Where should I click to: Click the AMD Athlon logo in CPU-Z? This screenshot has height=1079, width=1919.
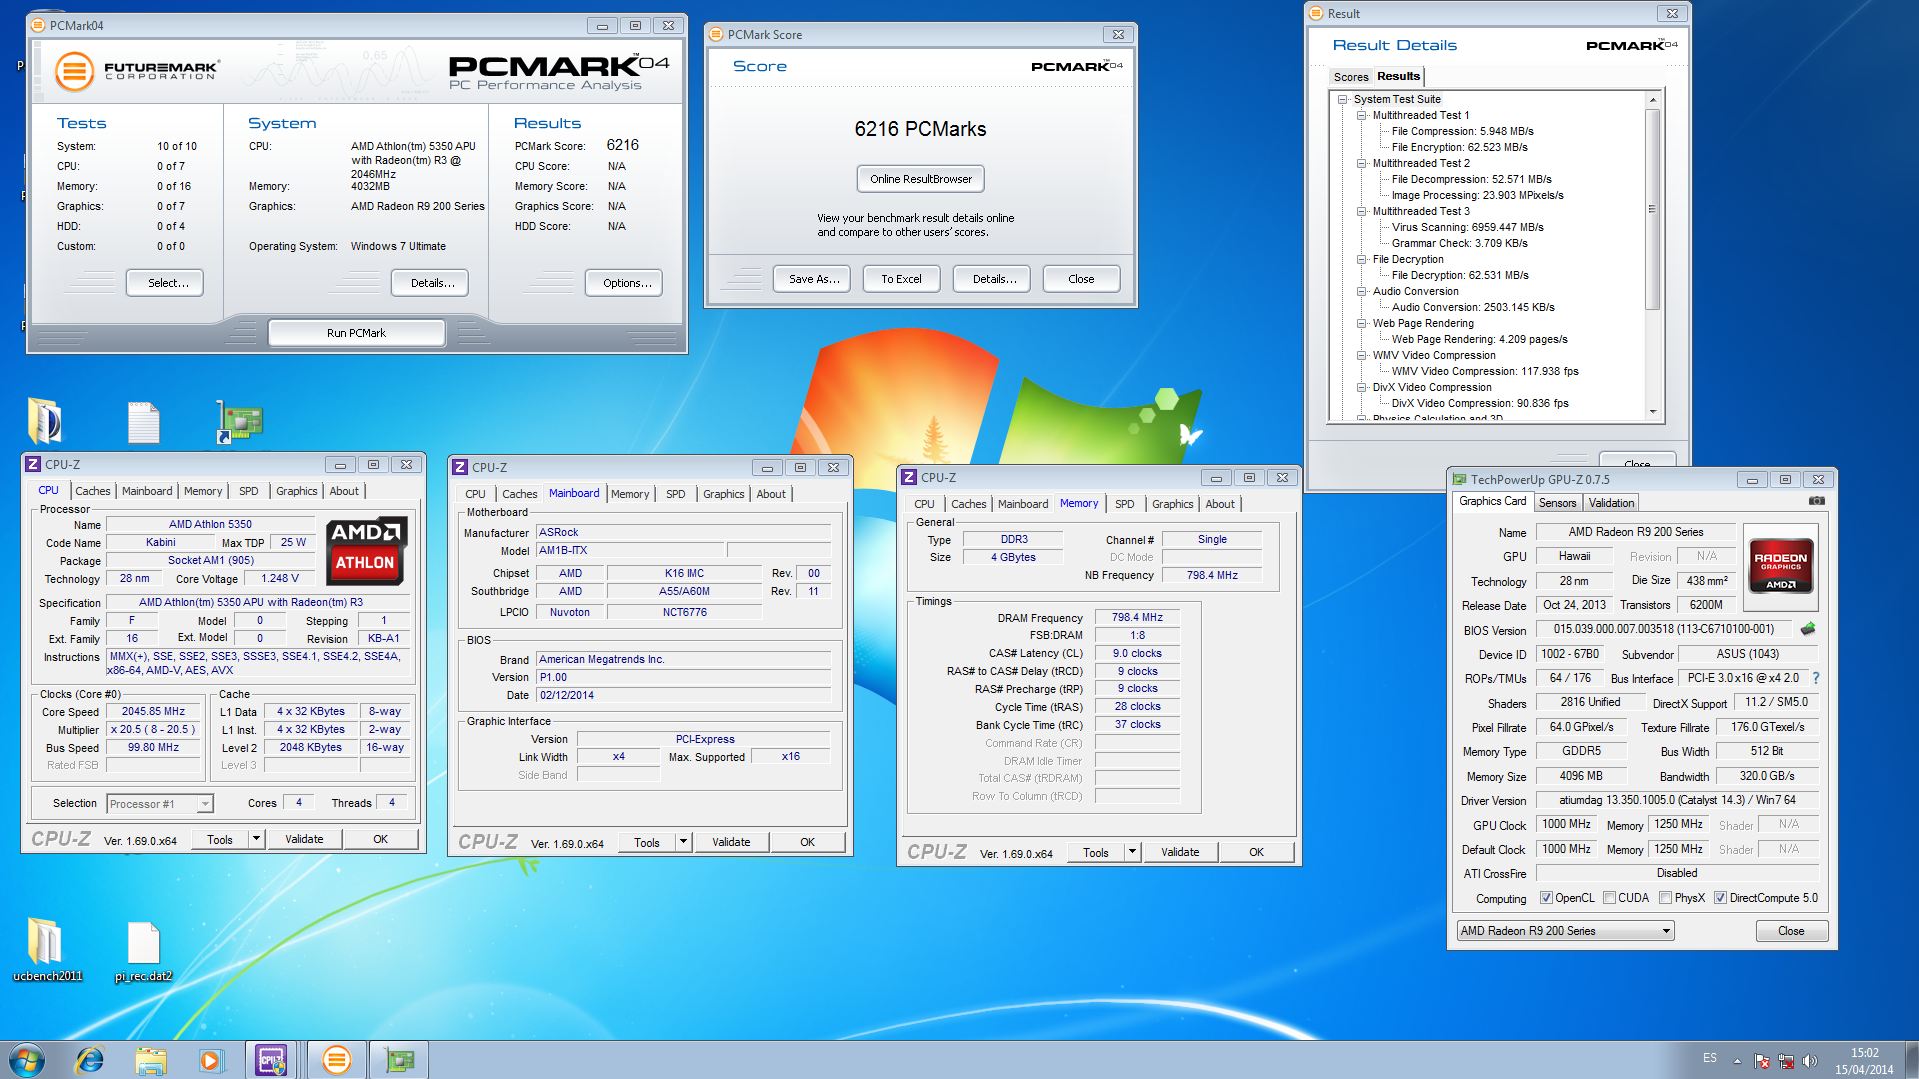point(366,549)
